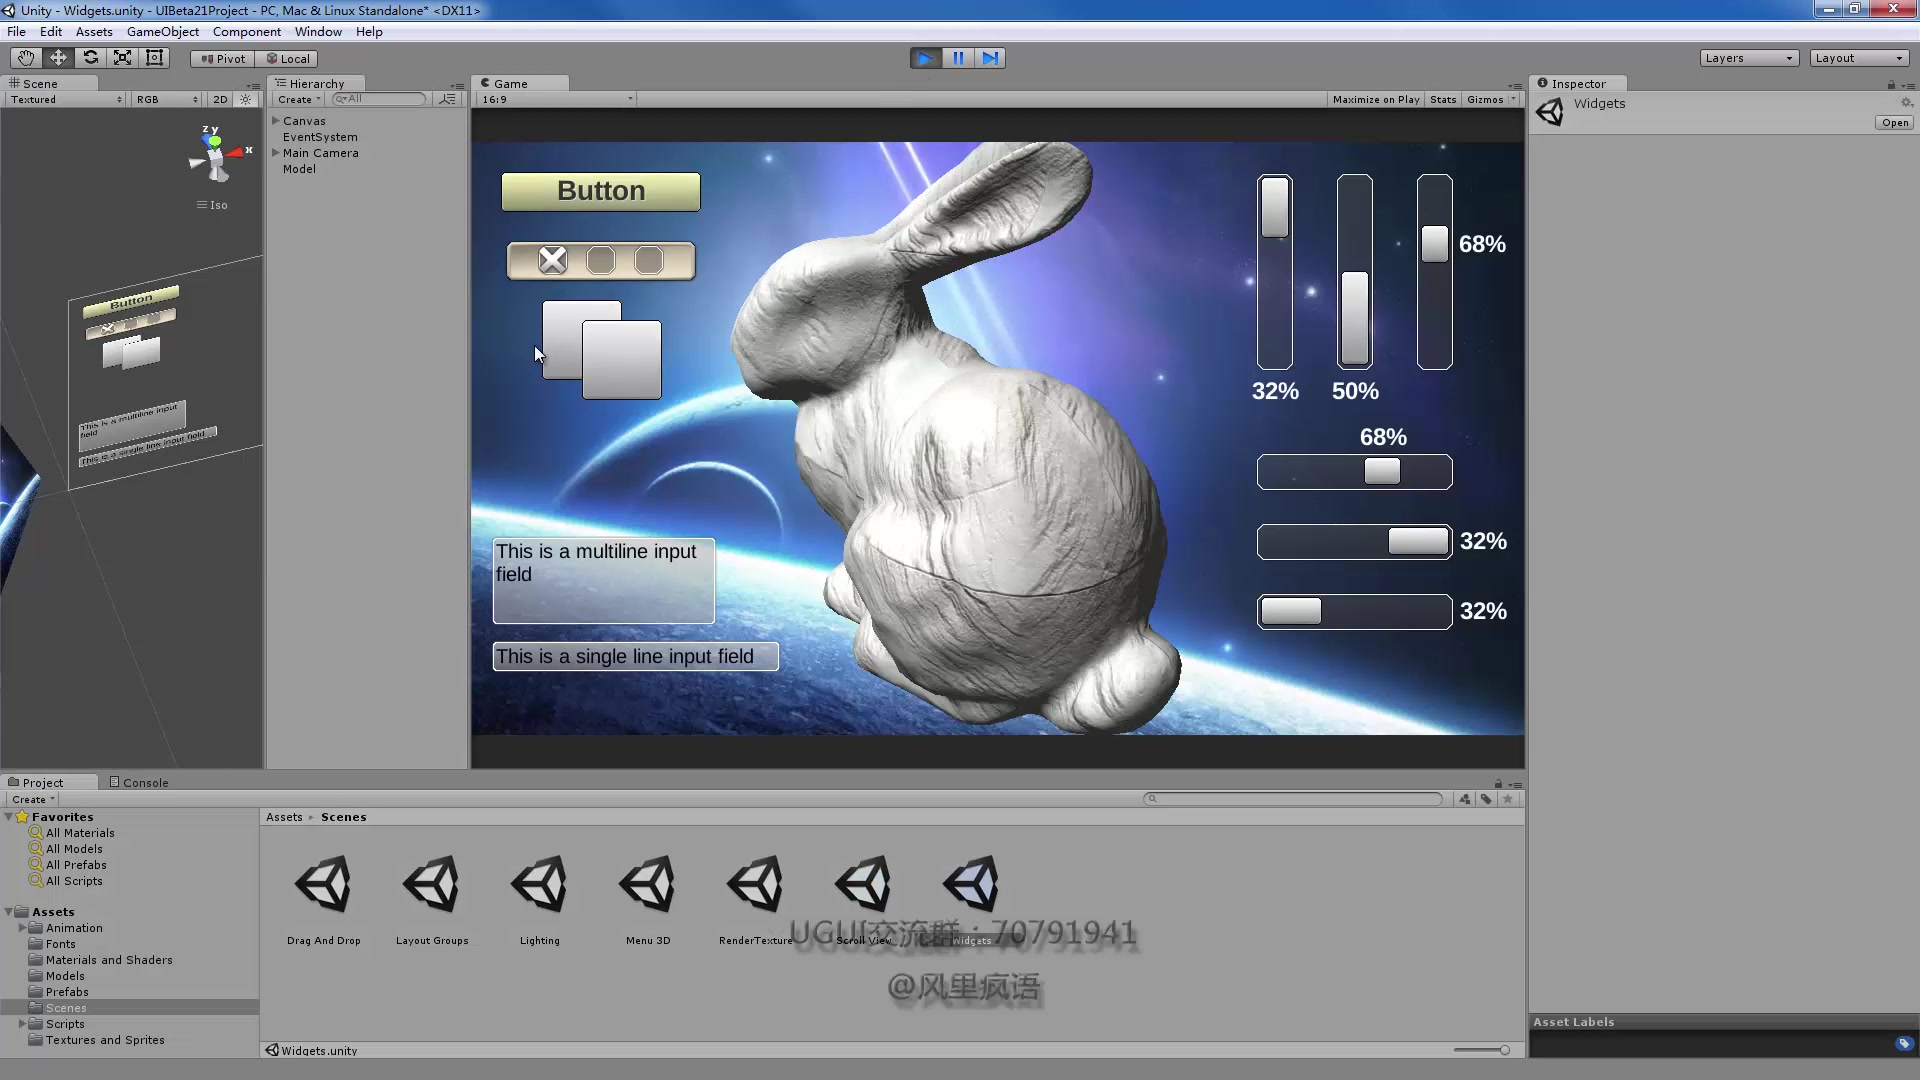This screenshot has height=1080, width=1920.
Task: Expand the Main Camera hierarchy item
Action: pyautogui.click(x=276, y=153)
